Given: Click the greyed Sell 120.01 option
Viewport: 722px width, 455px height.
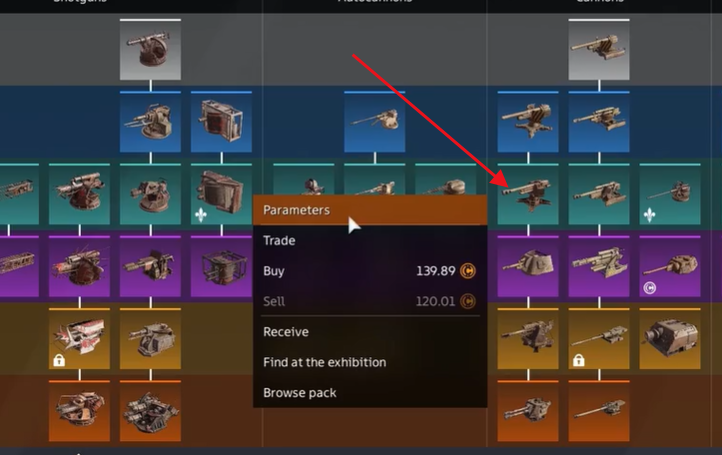Looking at the screenshot, I should pos(370,301).
